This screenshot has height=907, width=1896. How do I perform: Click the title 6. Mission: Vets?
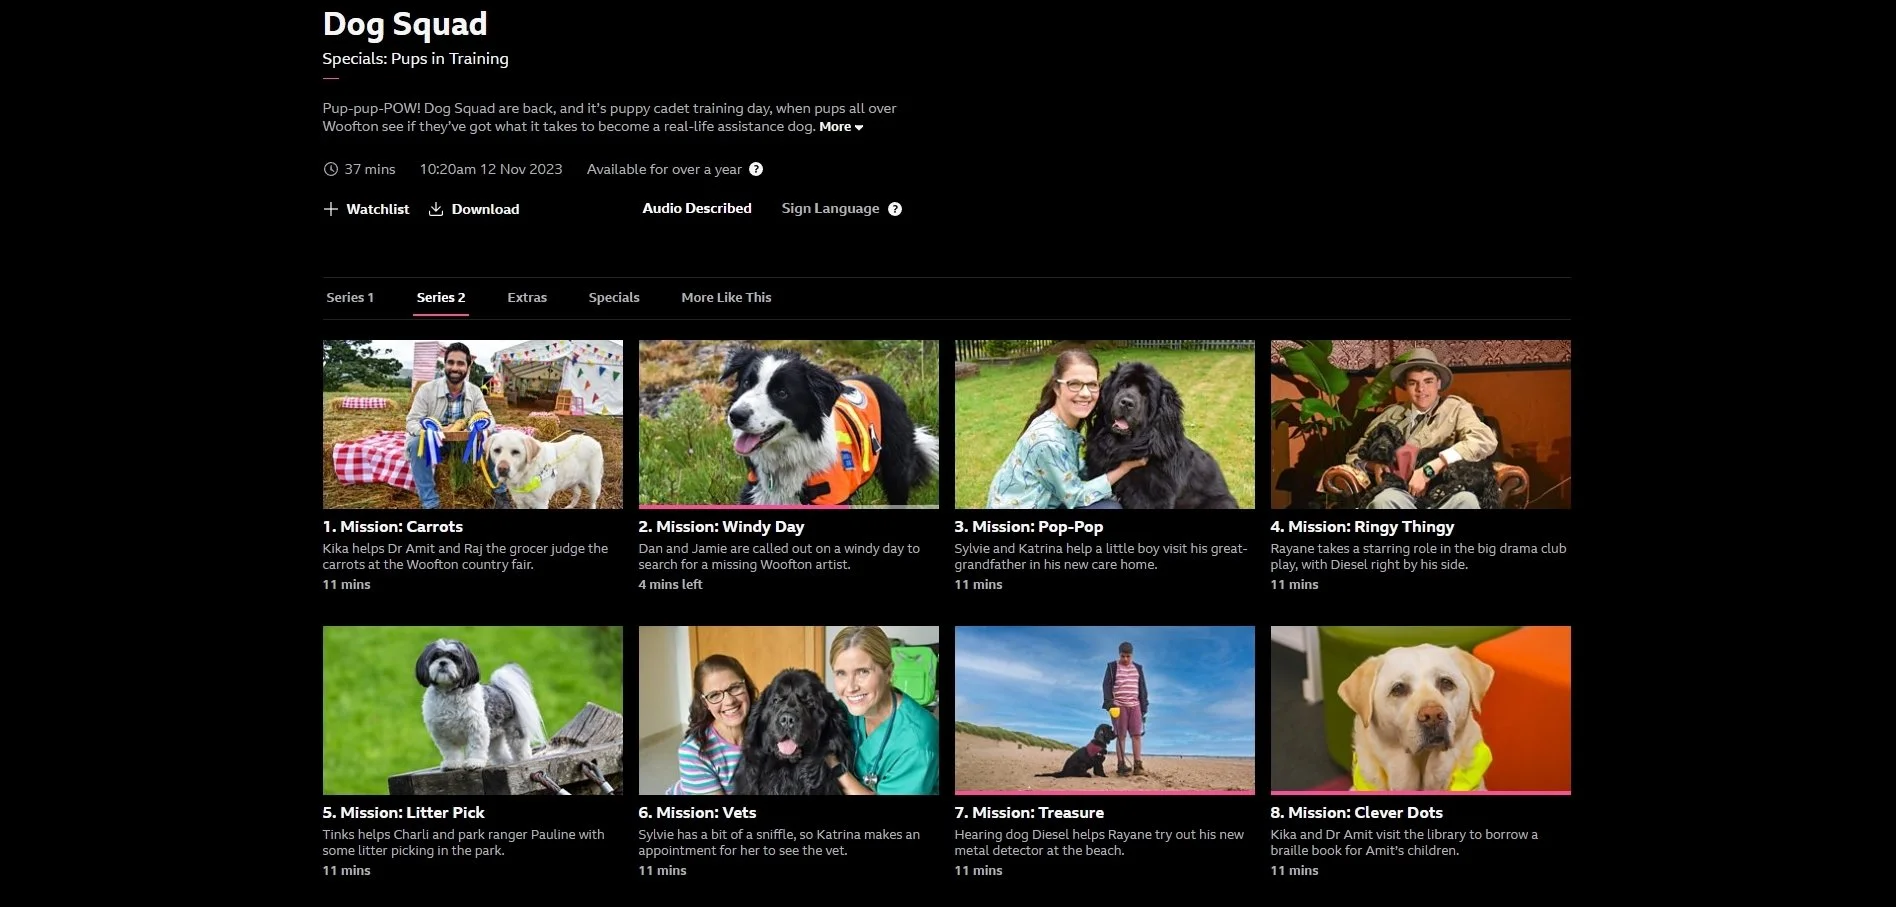pyautogui.click(x=697, y=813)
